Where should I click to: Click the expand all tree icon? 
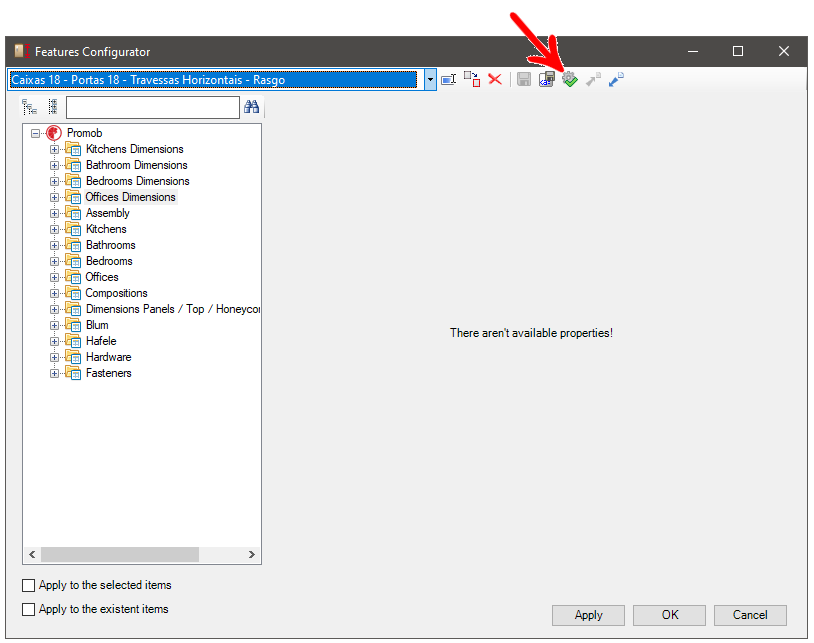(x=30, y=107)
